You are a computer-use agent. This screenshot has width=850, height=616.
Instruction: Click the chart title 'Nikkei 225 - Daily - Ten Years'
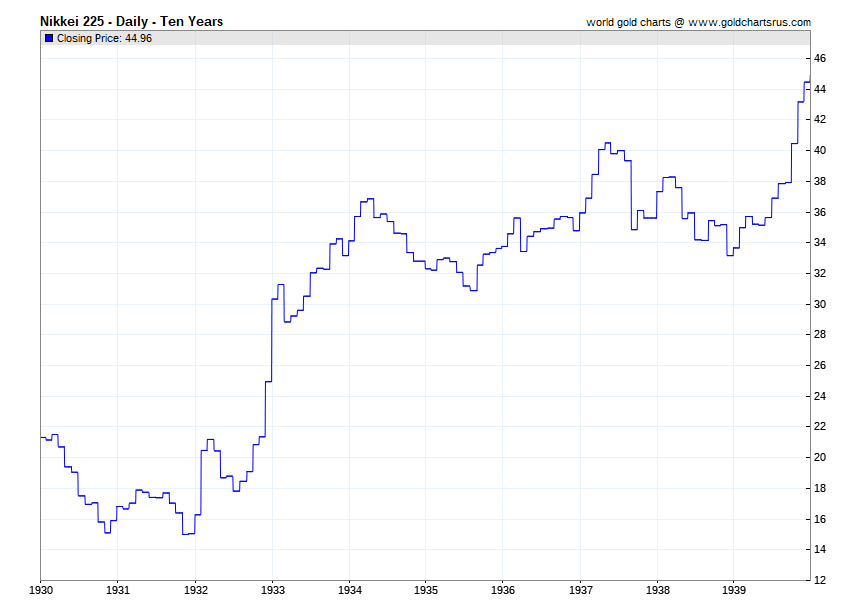pyautogui.click(x=132, y=22)
